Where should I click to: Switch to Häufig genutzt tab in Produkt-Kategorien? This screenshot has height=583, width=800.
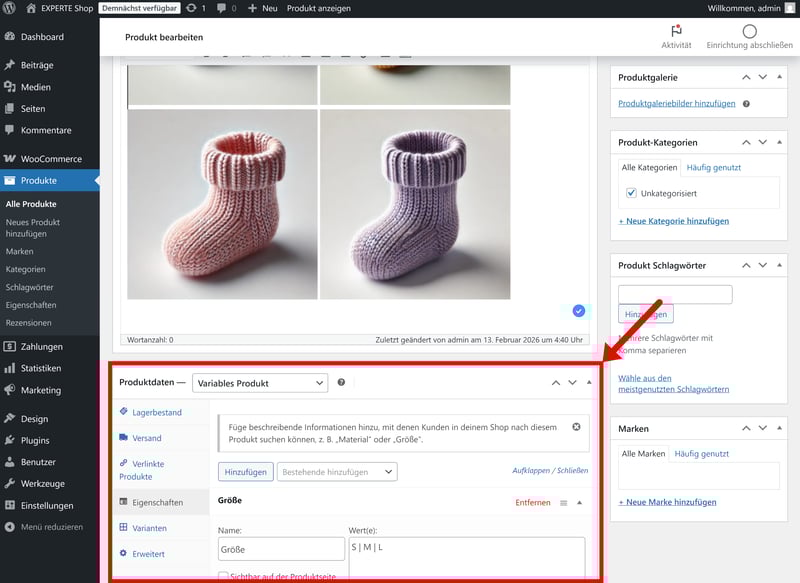click(713, 167)
